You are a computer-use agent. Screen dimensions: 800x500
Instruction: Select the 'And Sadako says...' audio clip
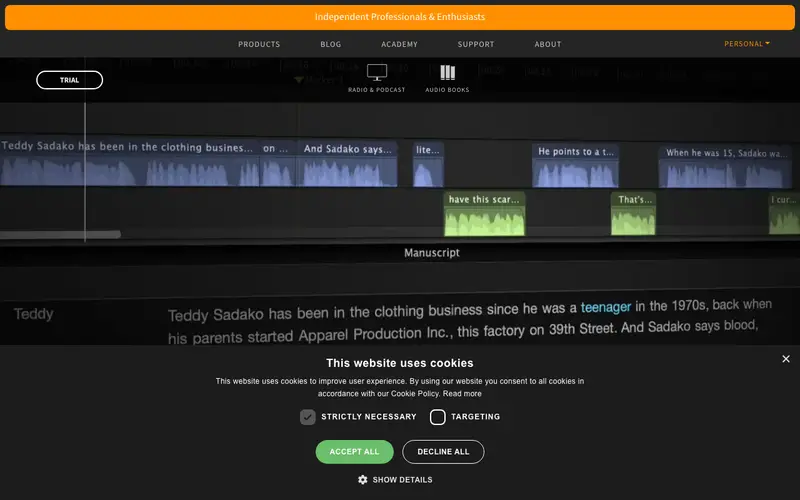click(347, 163)
